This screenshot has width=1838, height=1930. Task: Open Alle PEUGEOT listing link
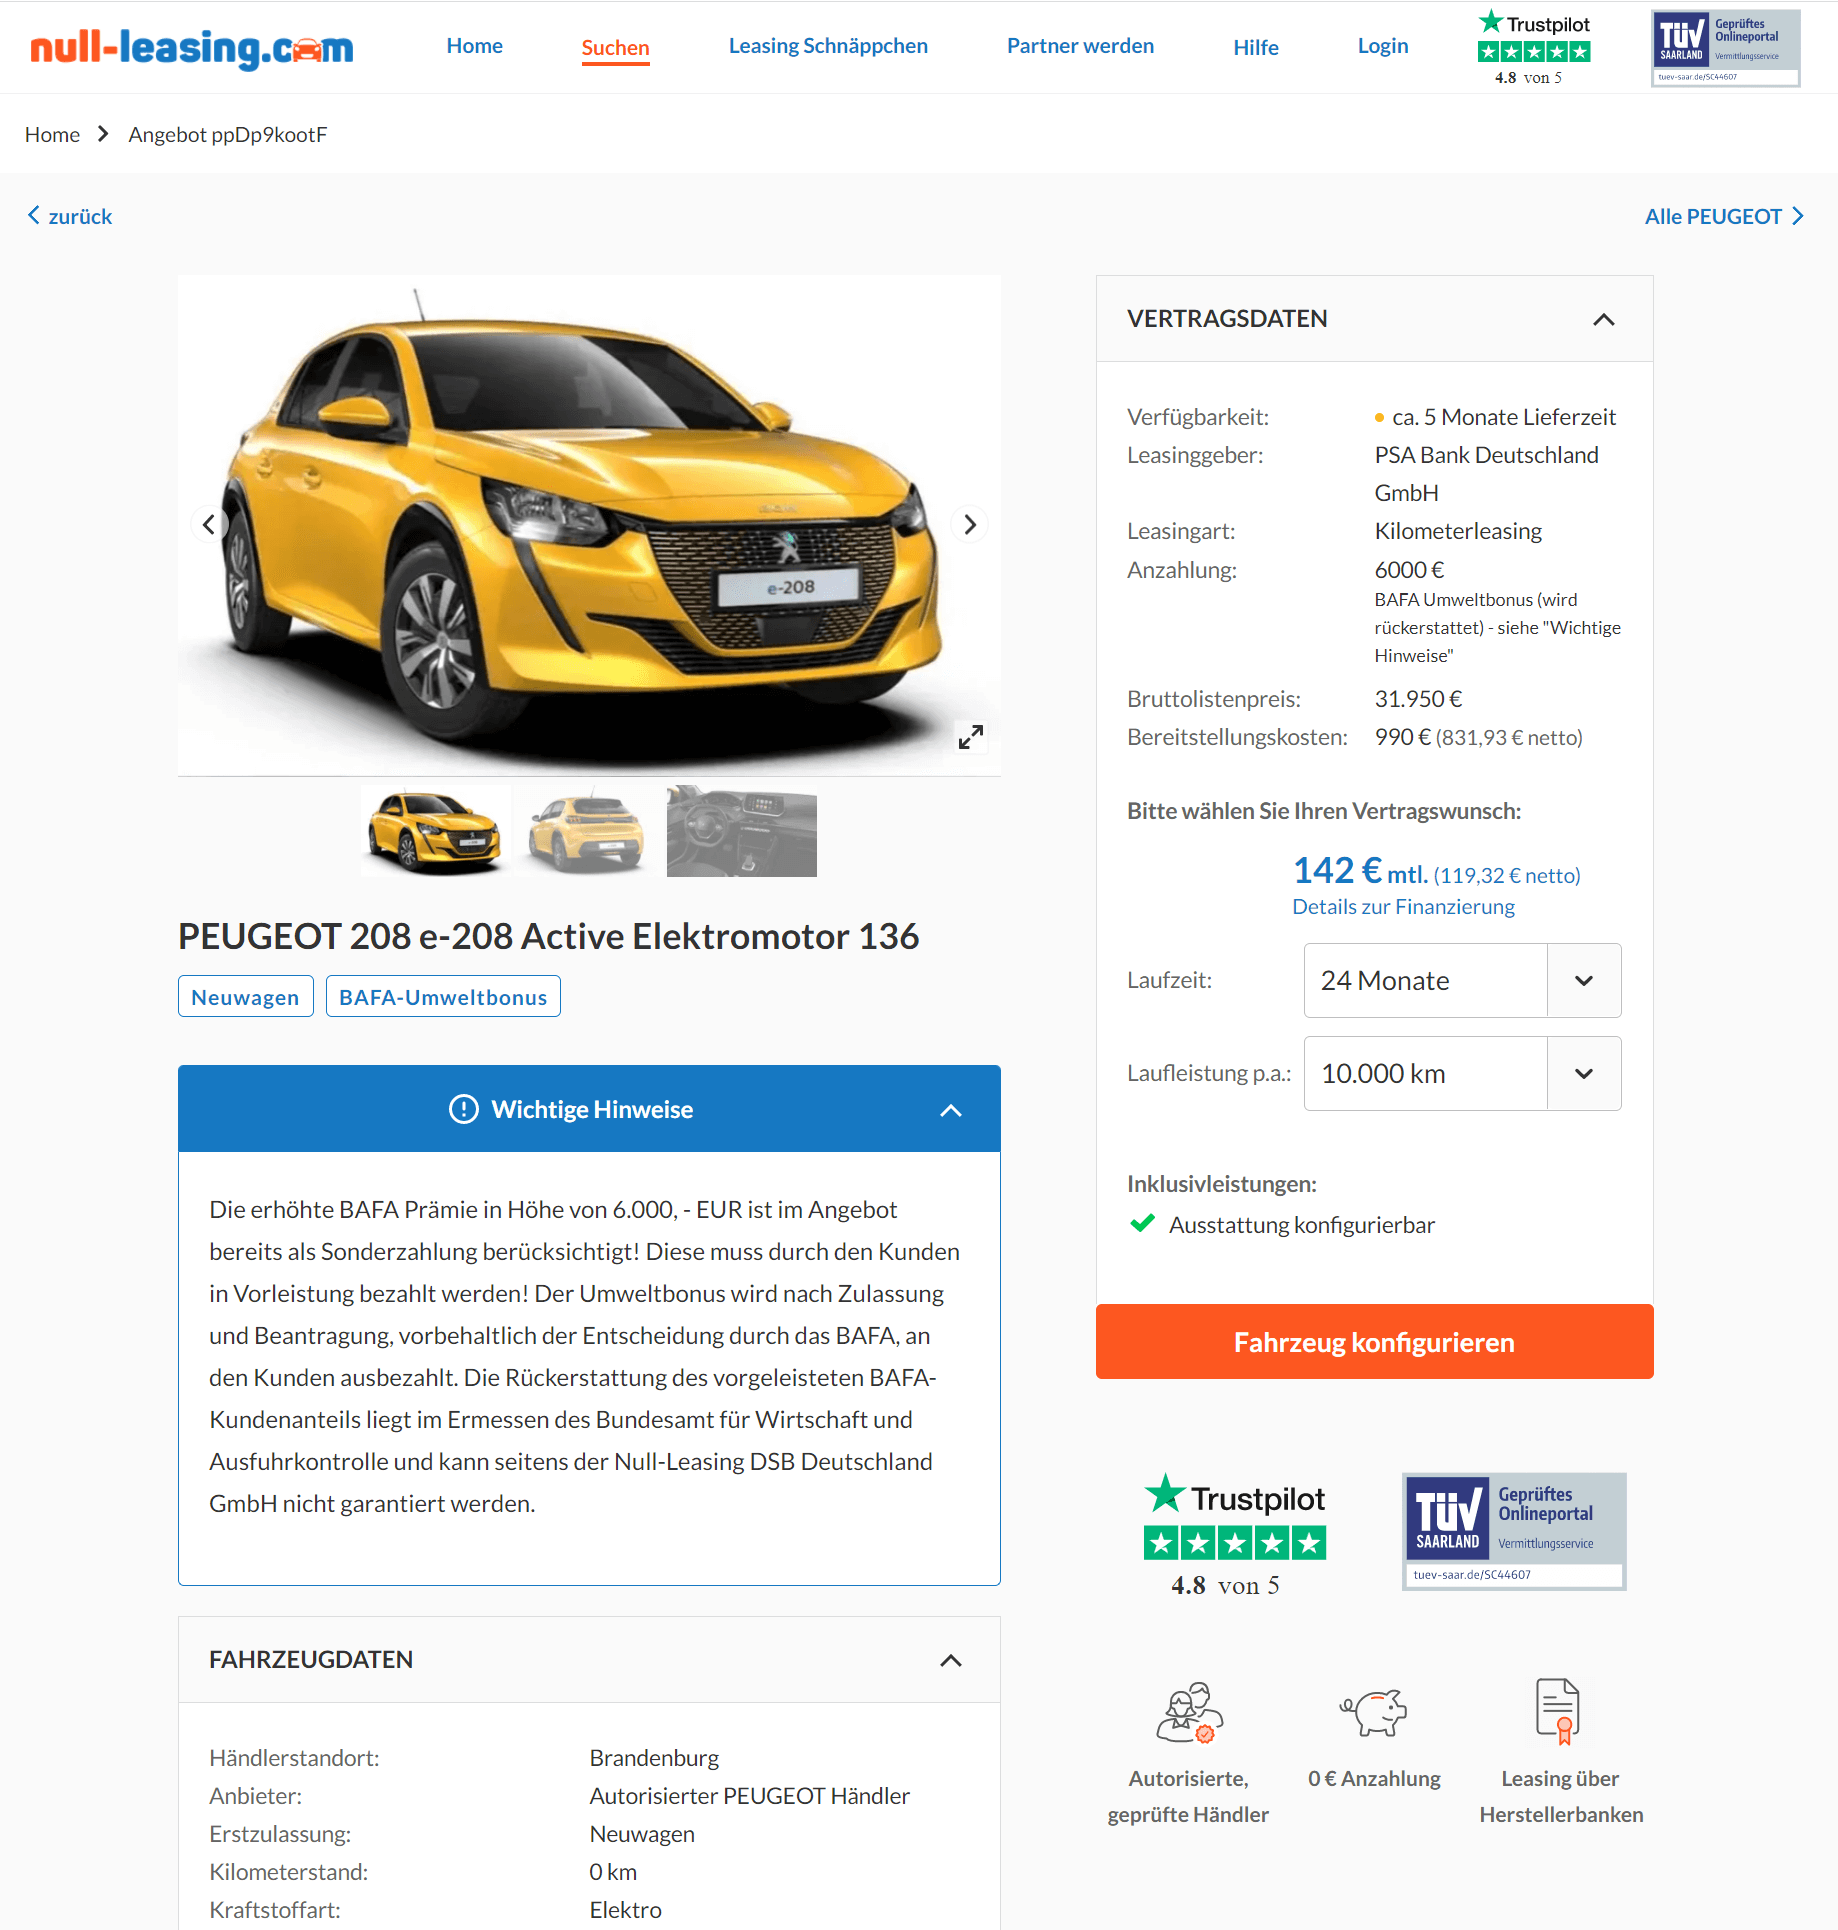click(1724, 216)
